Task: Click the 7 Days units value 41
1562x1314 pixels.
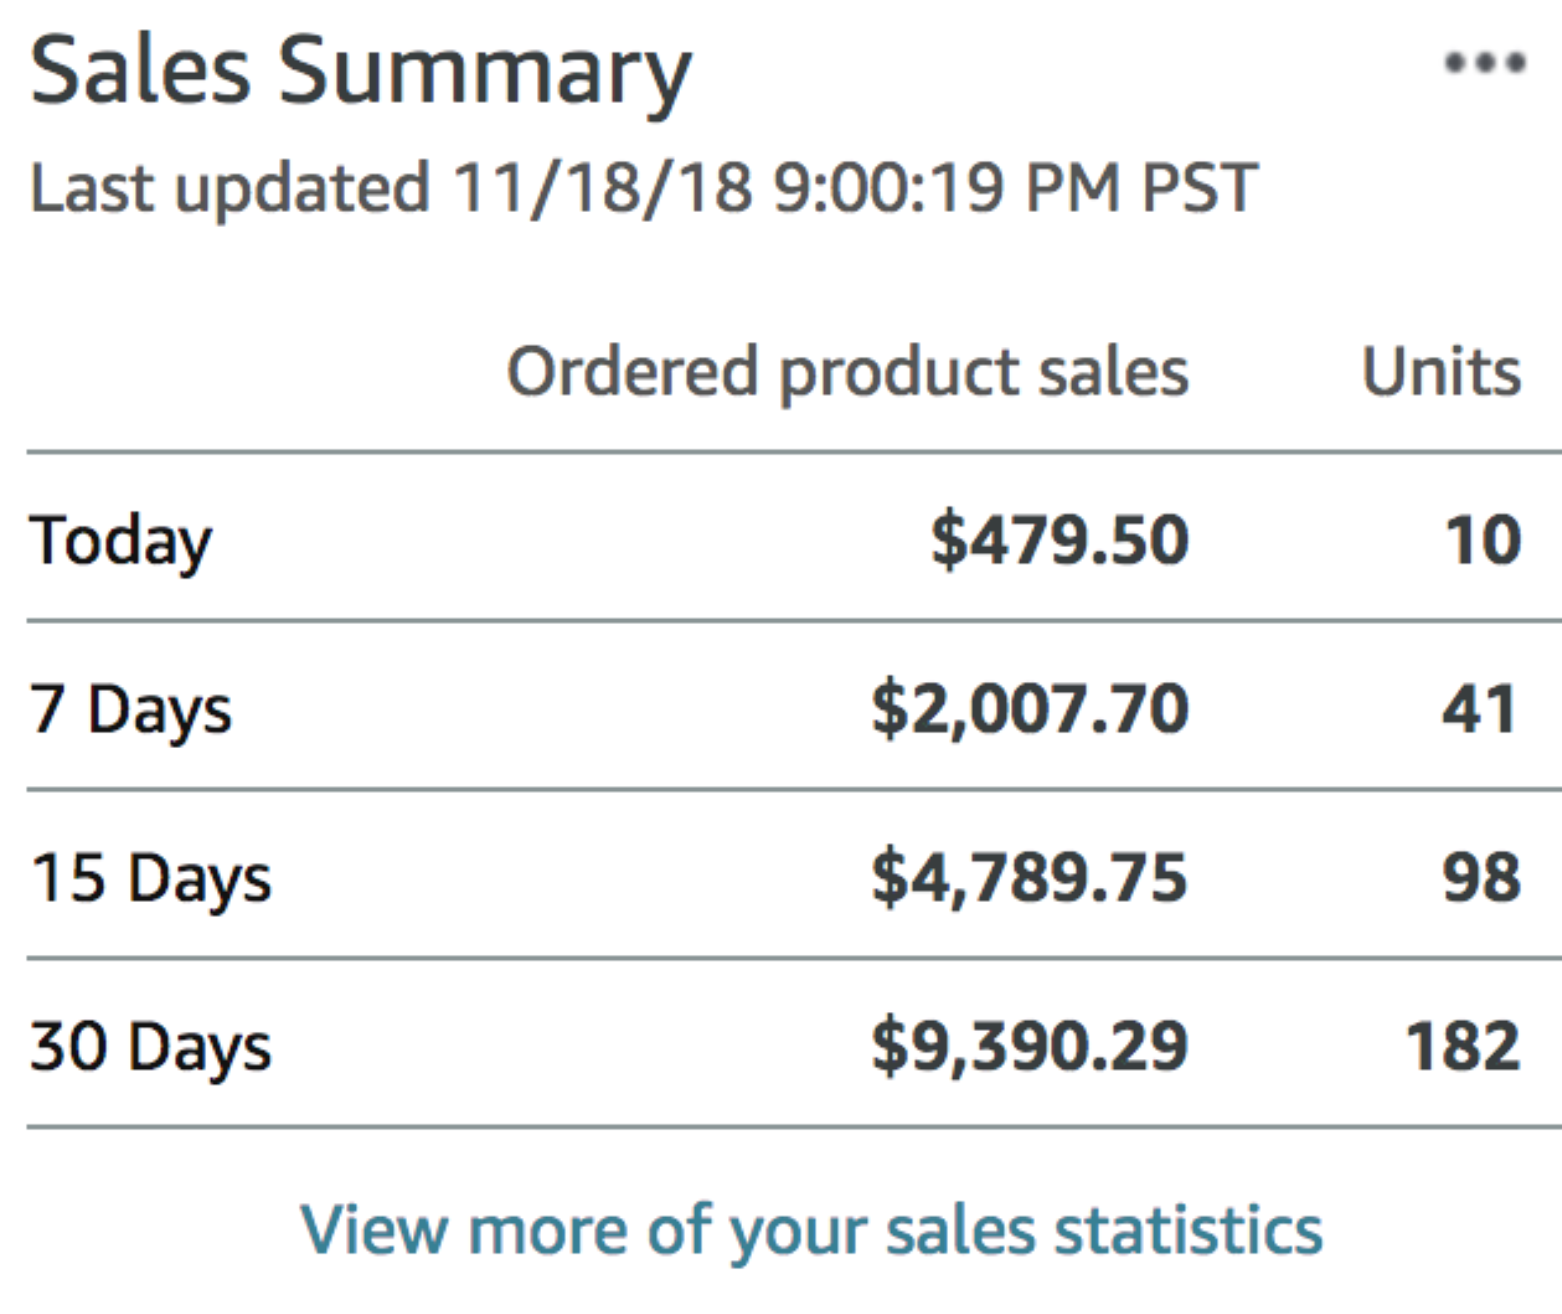Action: point(1480,709)
